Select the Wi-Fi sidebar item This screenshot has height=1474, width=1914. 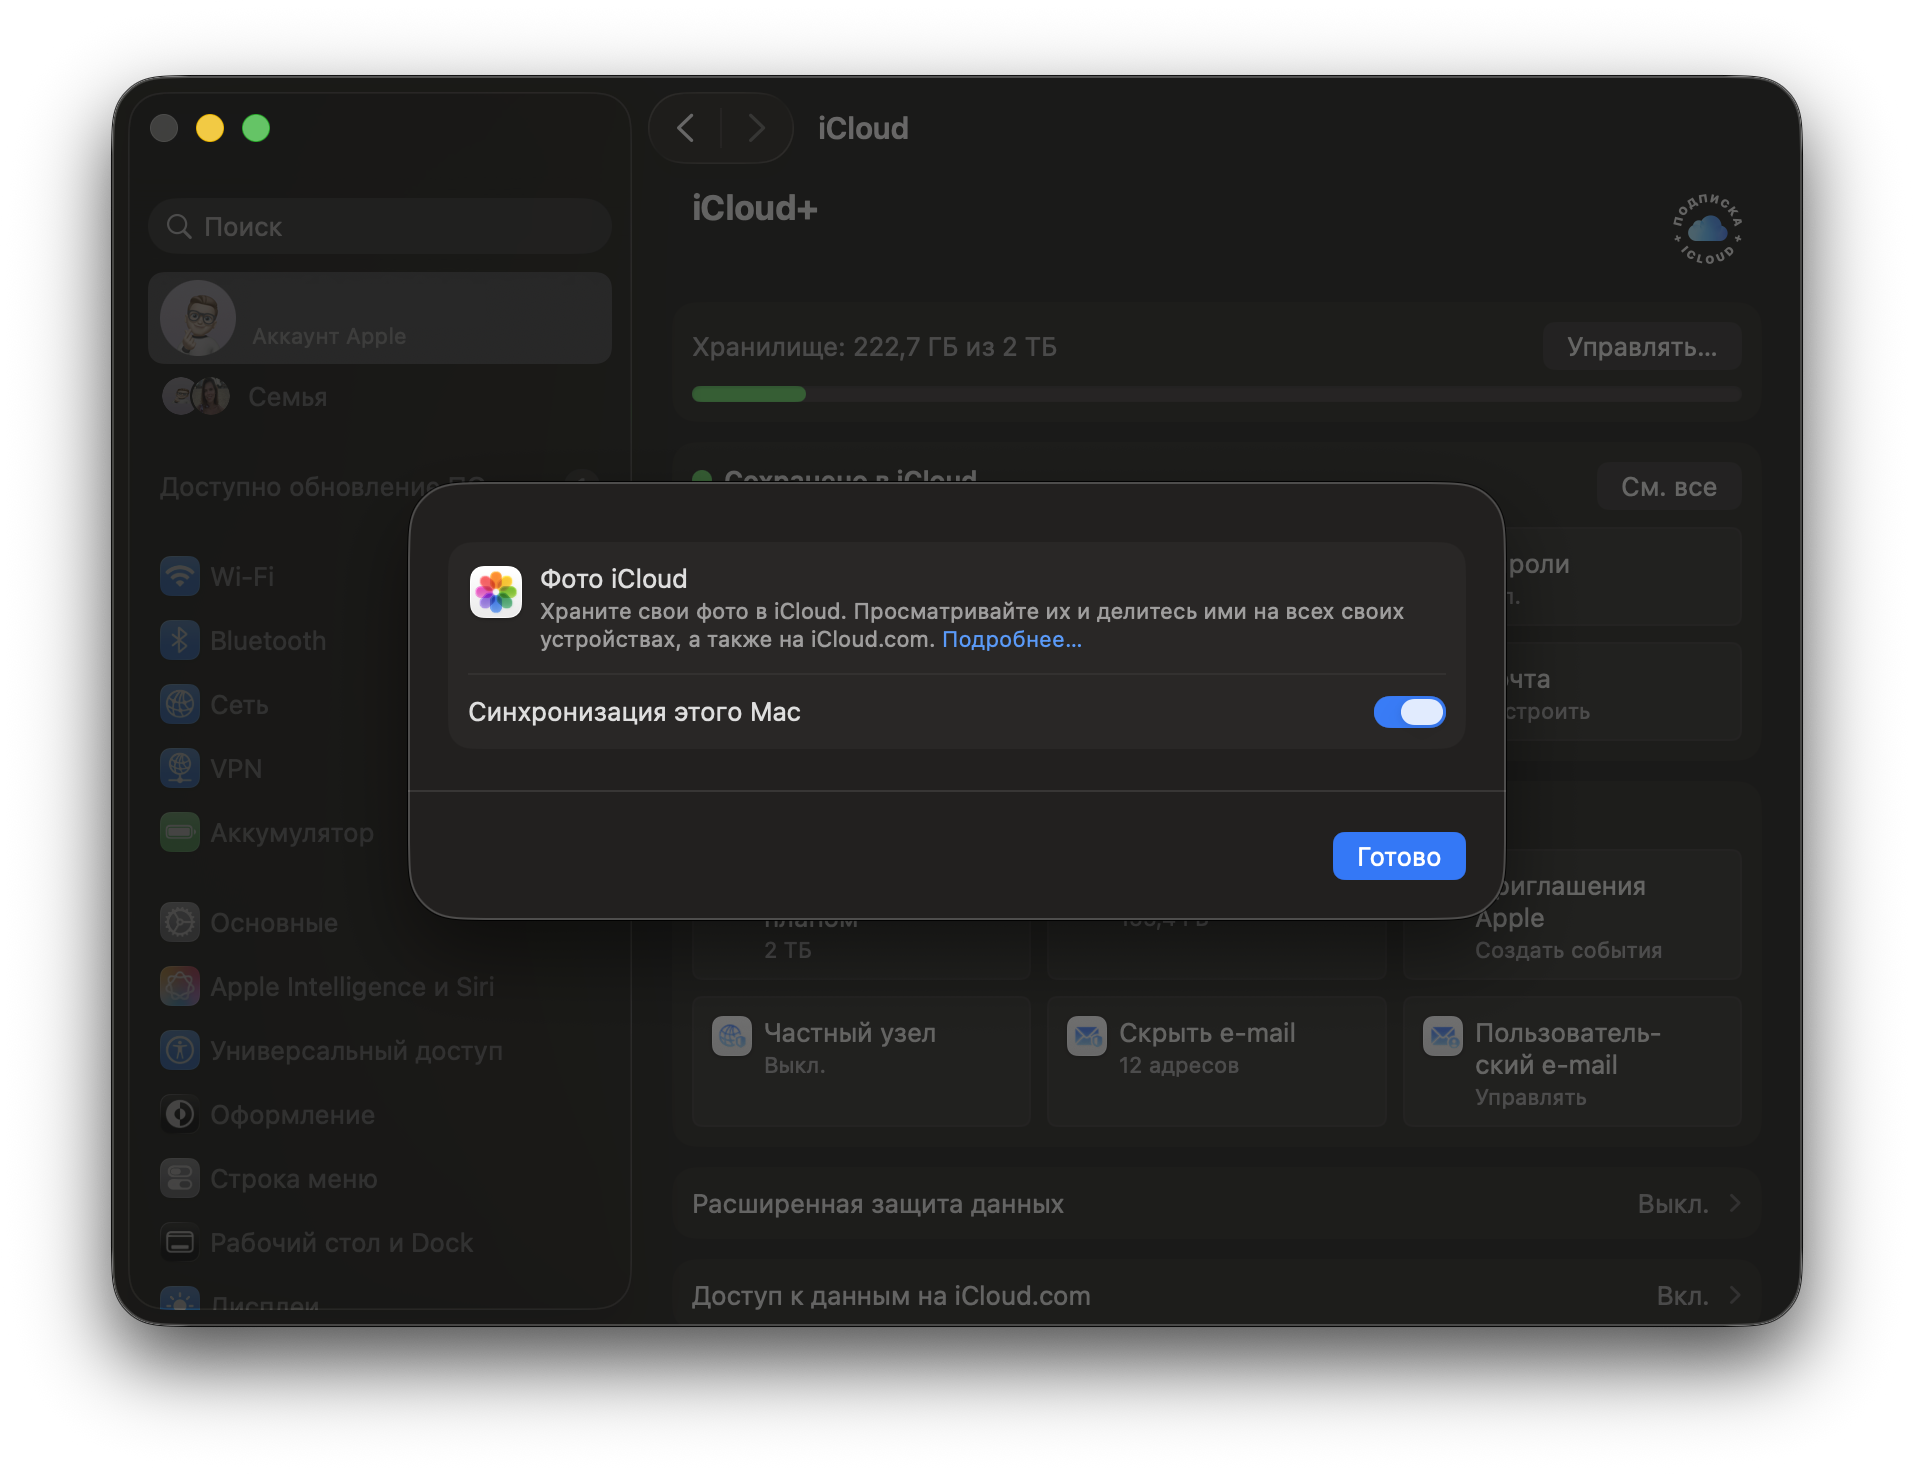[280, 577]
